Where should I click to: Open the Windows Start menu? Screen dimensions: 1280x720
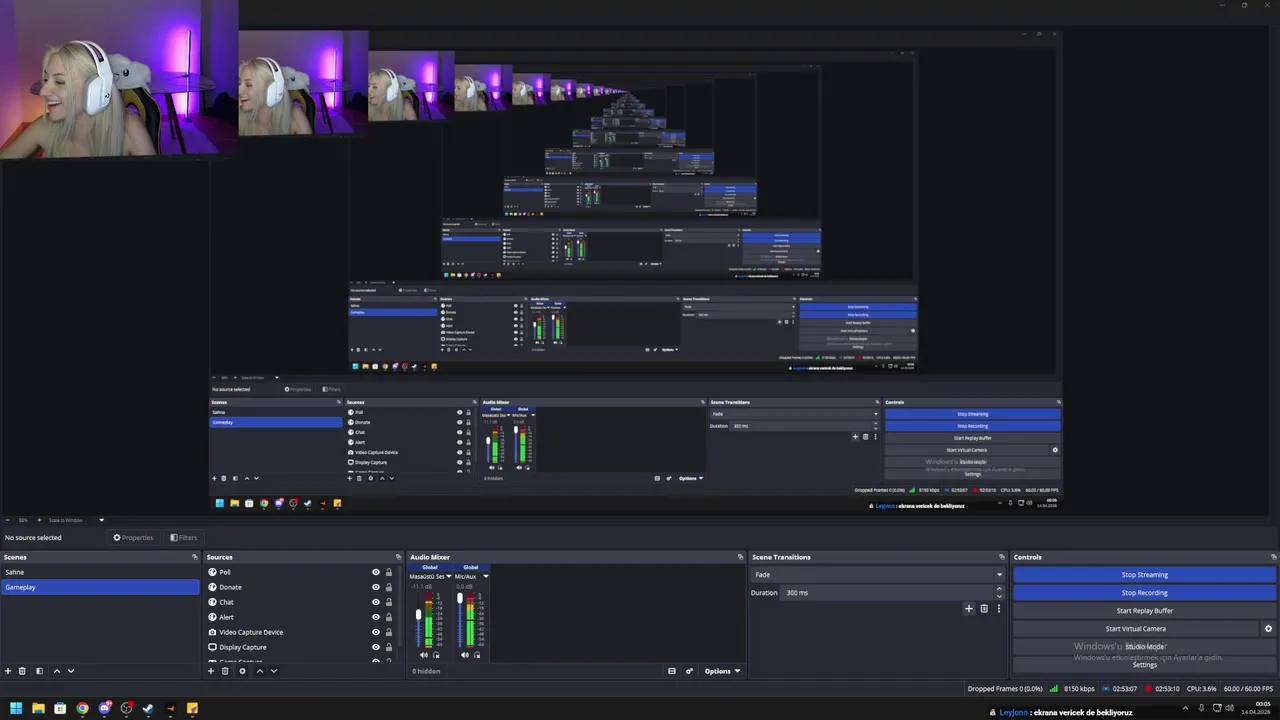(x=16, y=708)
